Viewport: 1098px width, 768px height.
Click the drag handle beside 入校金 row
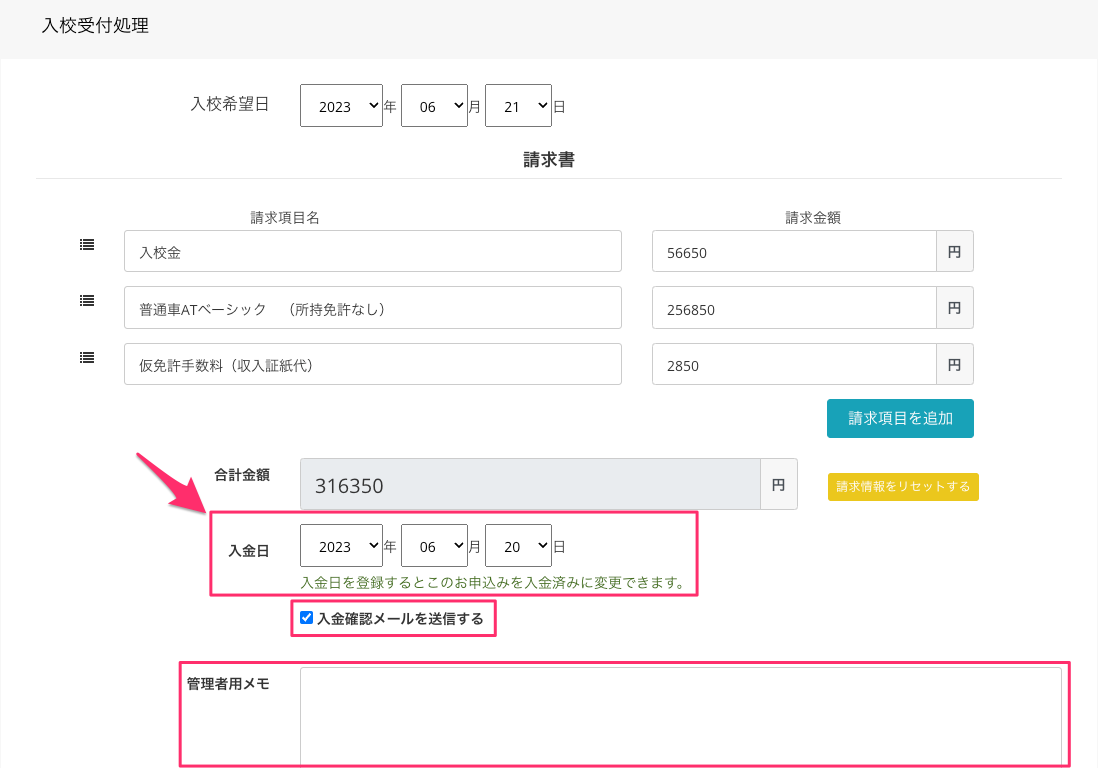(x=87, y=244)
